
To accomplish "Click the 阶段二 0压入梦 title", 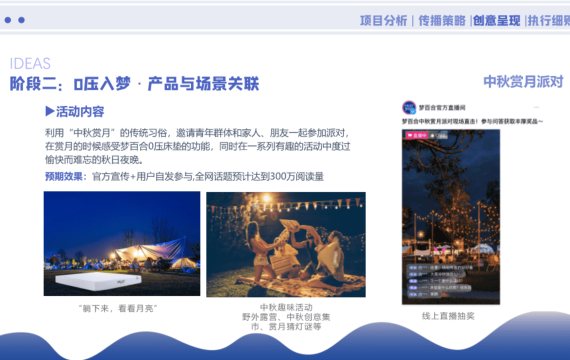I will (135, 84).
